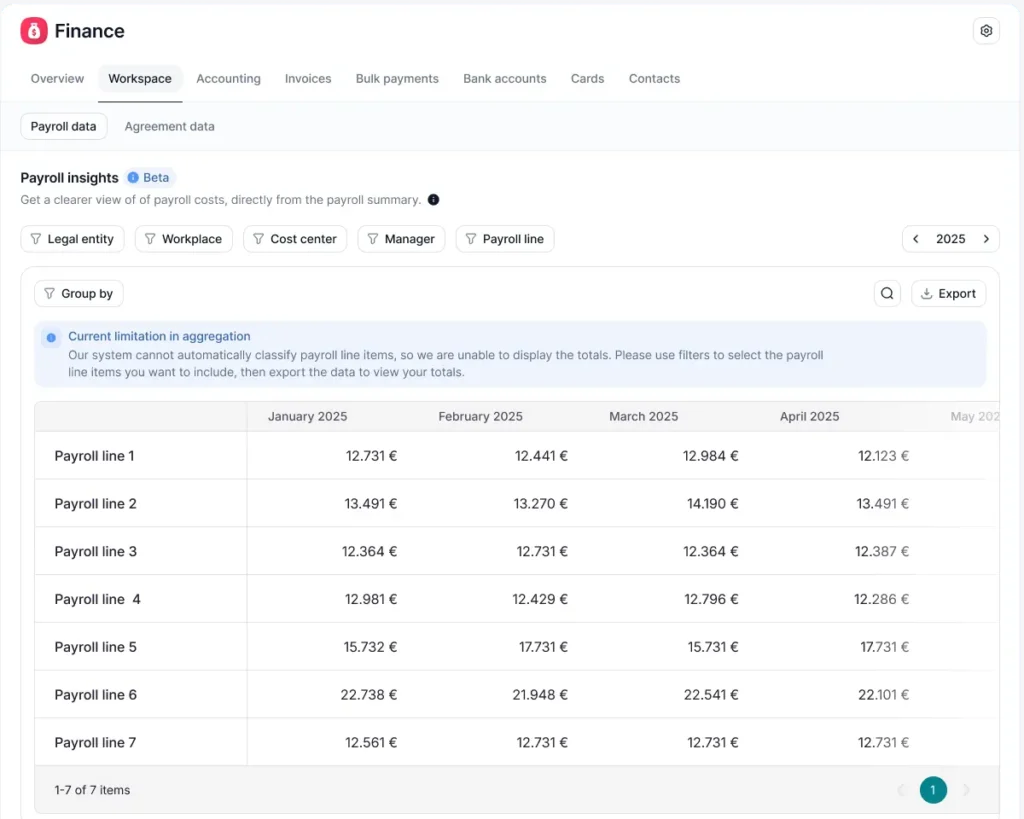The image size is (1024, 819).
Task: Go to the previous year with left chevron
Action: (916, 239)
